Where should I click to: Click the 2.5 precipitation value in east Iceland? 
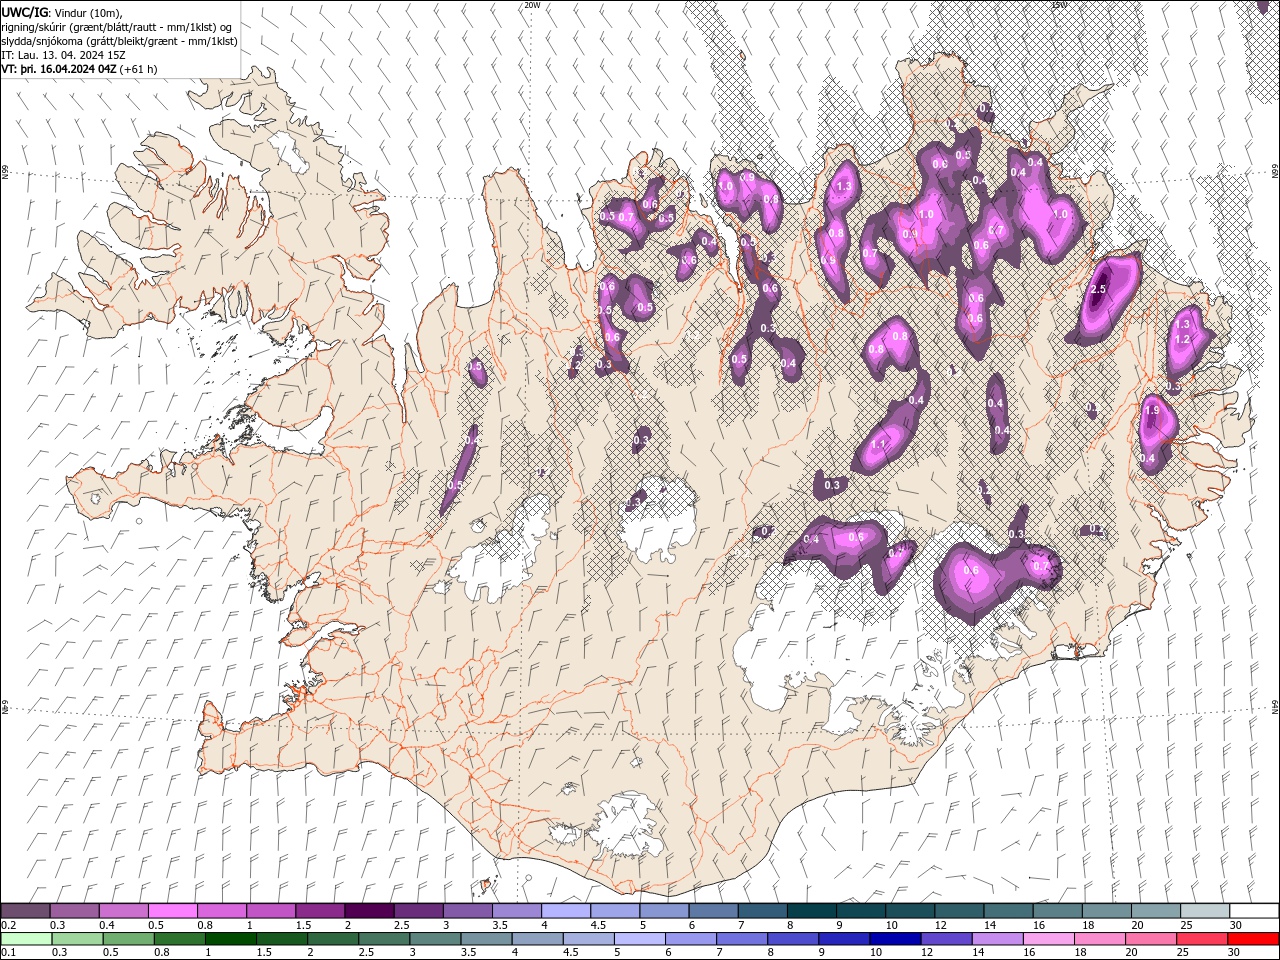coord(1098,289)
